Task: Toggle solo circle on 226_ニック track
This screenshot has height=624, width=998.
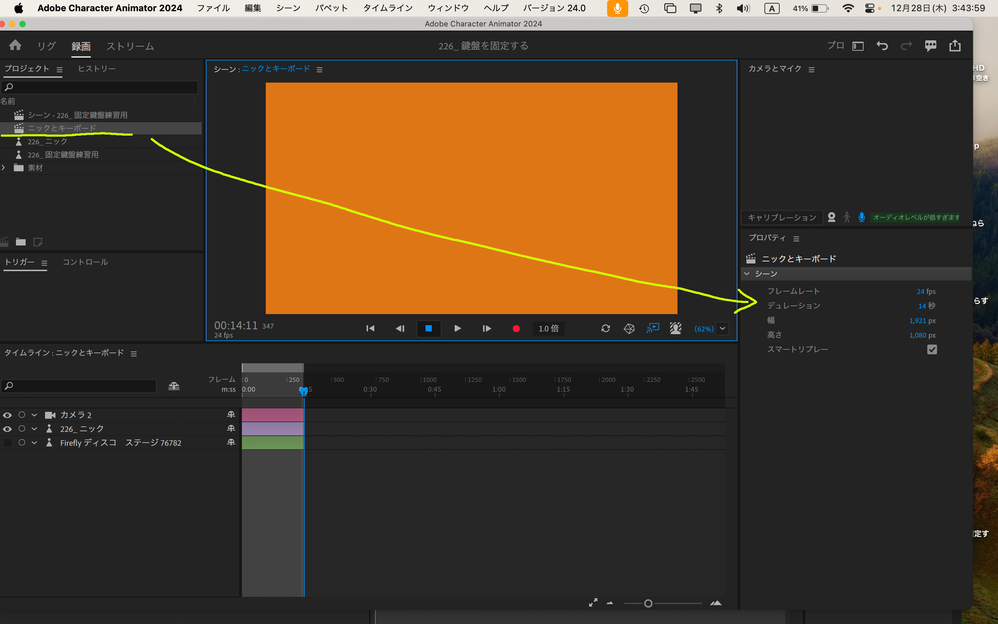Action: (22, 429)
